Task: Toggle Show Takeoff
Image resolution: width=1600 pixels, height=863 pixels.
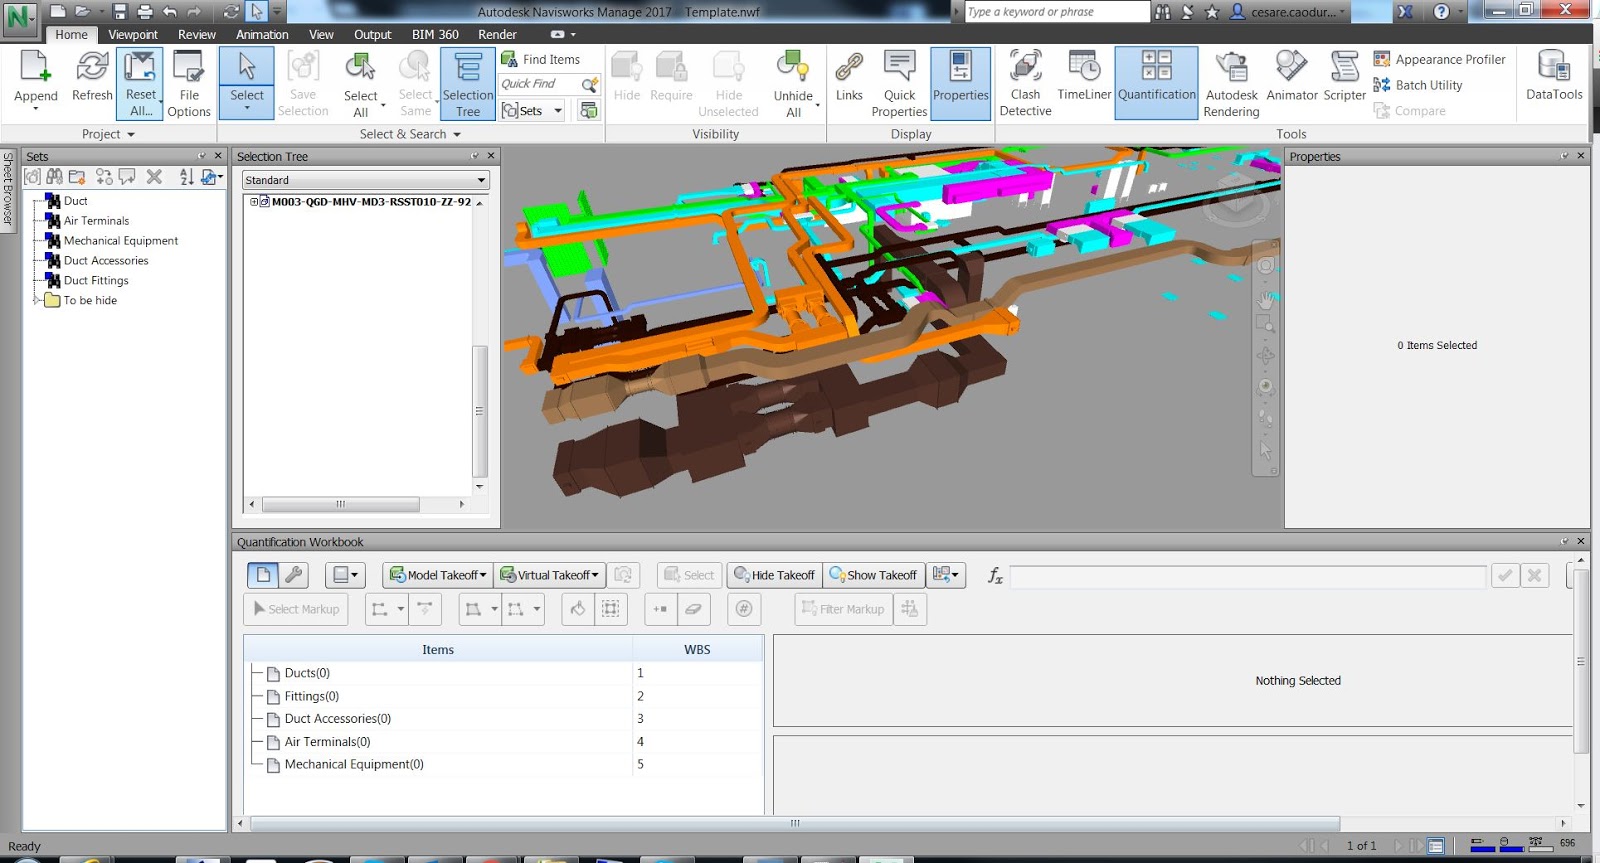Action: (873, 575)
